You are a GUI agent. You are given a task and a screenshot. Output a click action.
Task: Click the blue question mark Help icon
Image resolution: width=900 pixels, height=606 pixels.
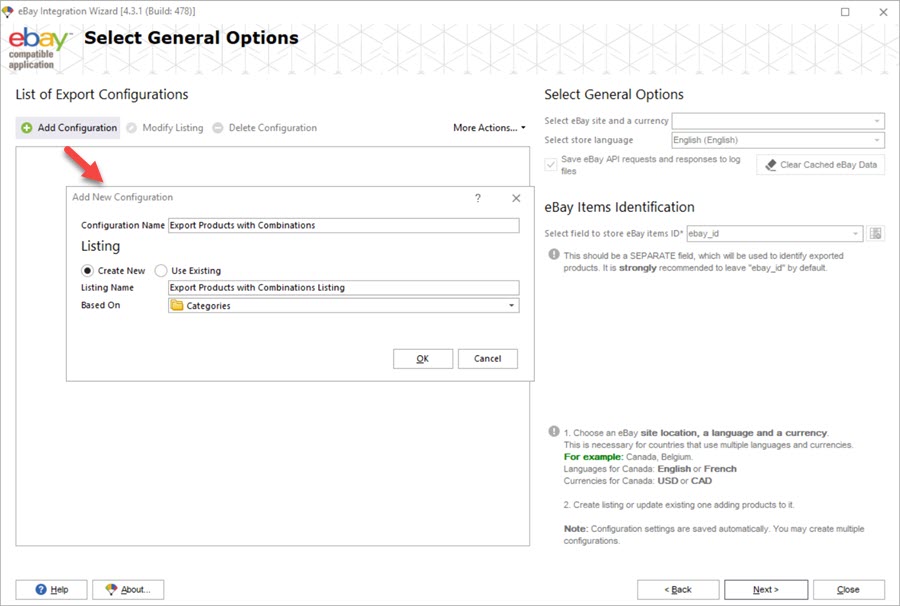click(x=41, y=589)
